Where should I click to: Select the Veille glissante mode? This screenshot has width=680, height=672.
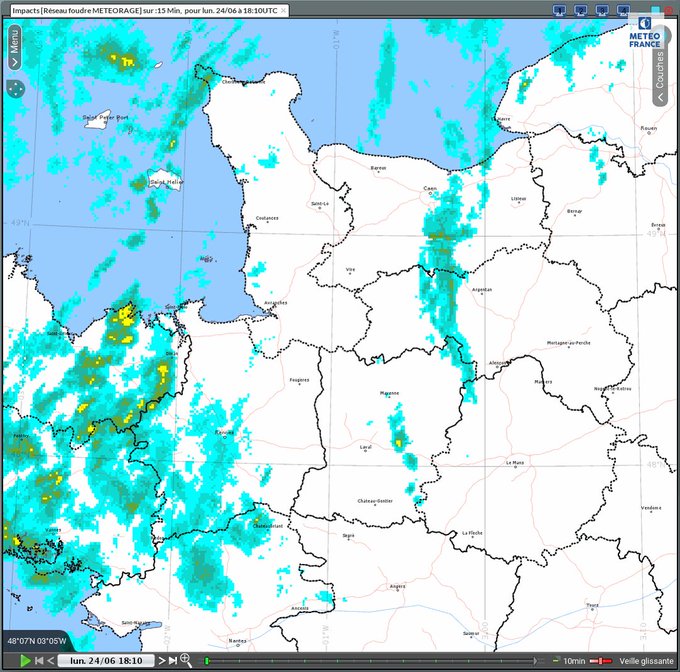pyautogui.click(x=646, y=661)
